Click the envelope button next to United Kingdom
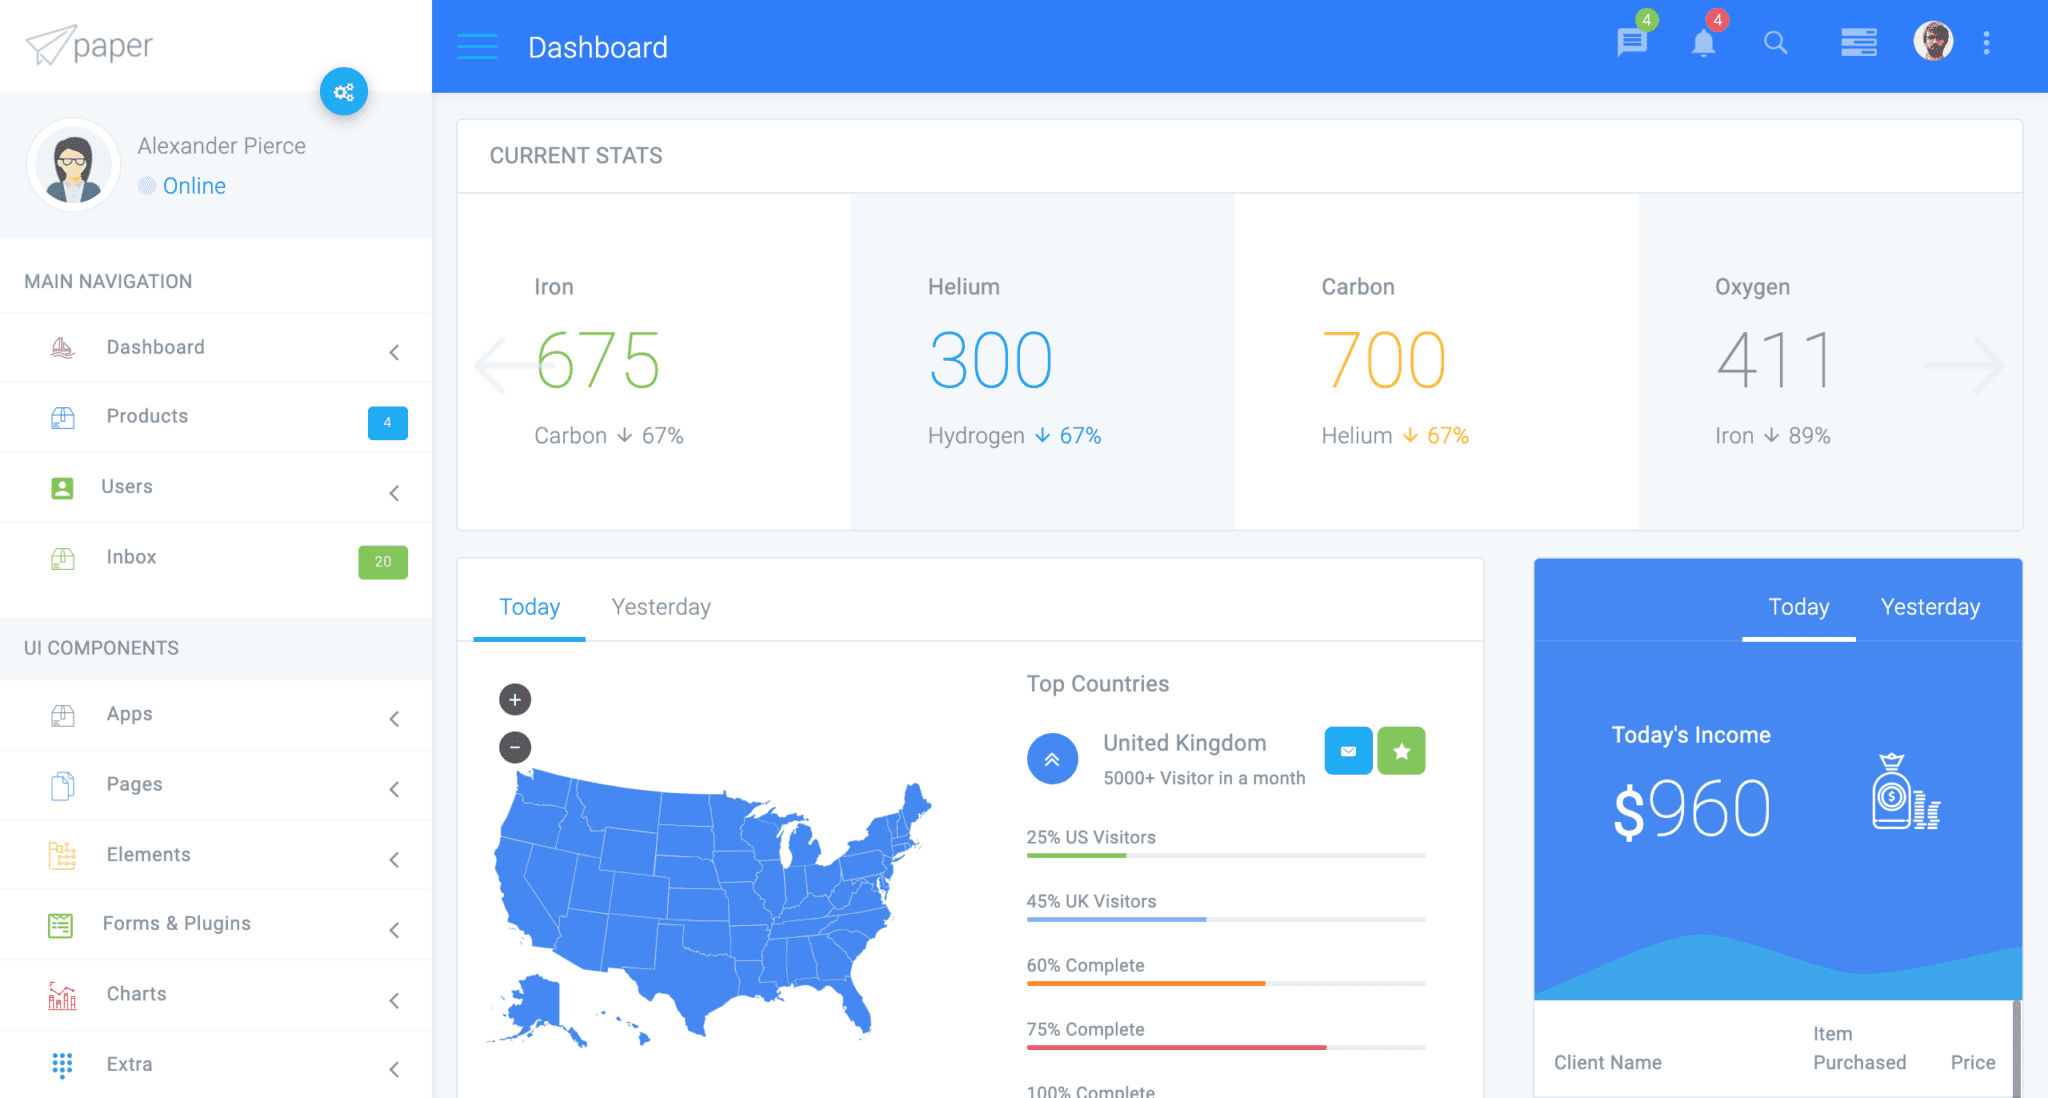Image resolution: width=2048 pixels, height=1098 pixels. click(1347, 751)
